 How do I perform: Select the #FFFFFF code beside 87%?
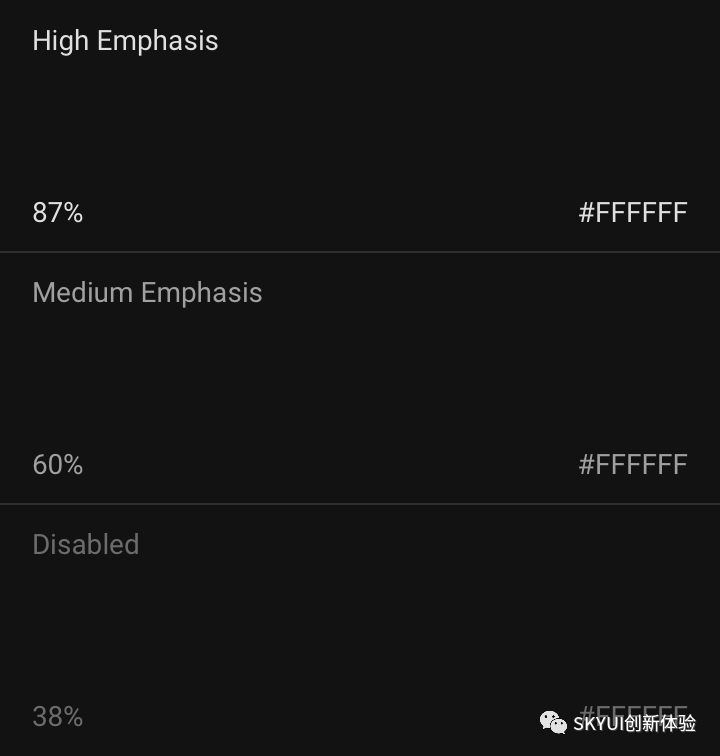tap(633, 213)
